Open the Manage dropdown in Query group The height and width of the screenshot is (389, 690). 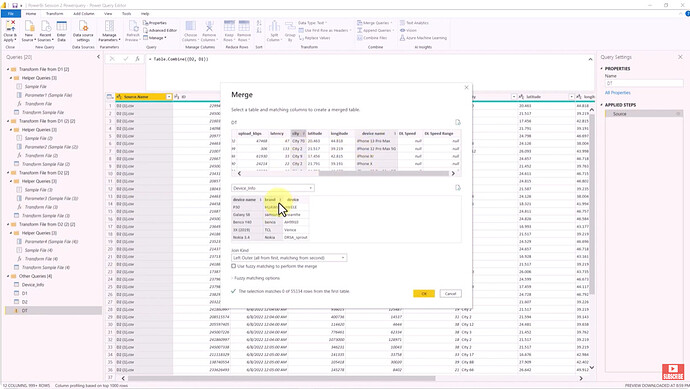coord(155,38)
